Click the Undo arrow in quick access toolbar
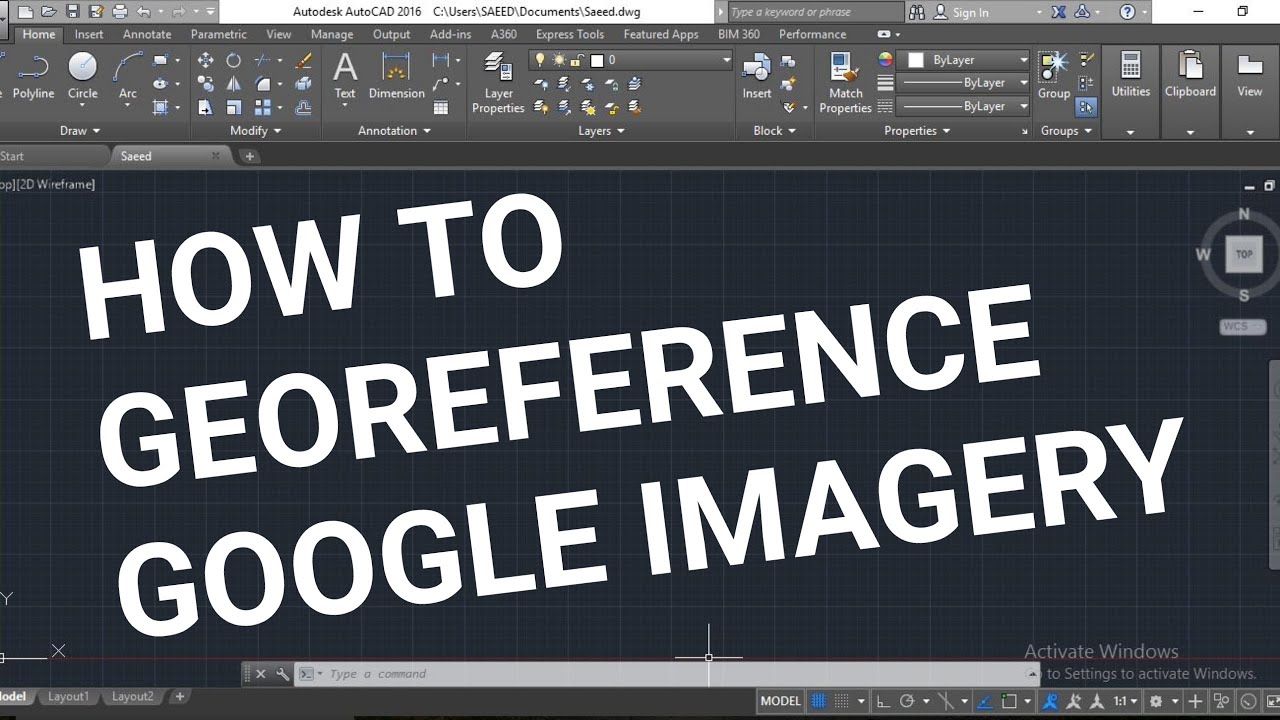The image size is (1280, 720). pyautogui.click(x=144, y=12)
